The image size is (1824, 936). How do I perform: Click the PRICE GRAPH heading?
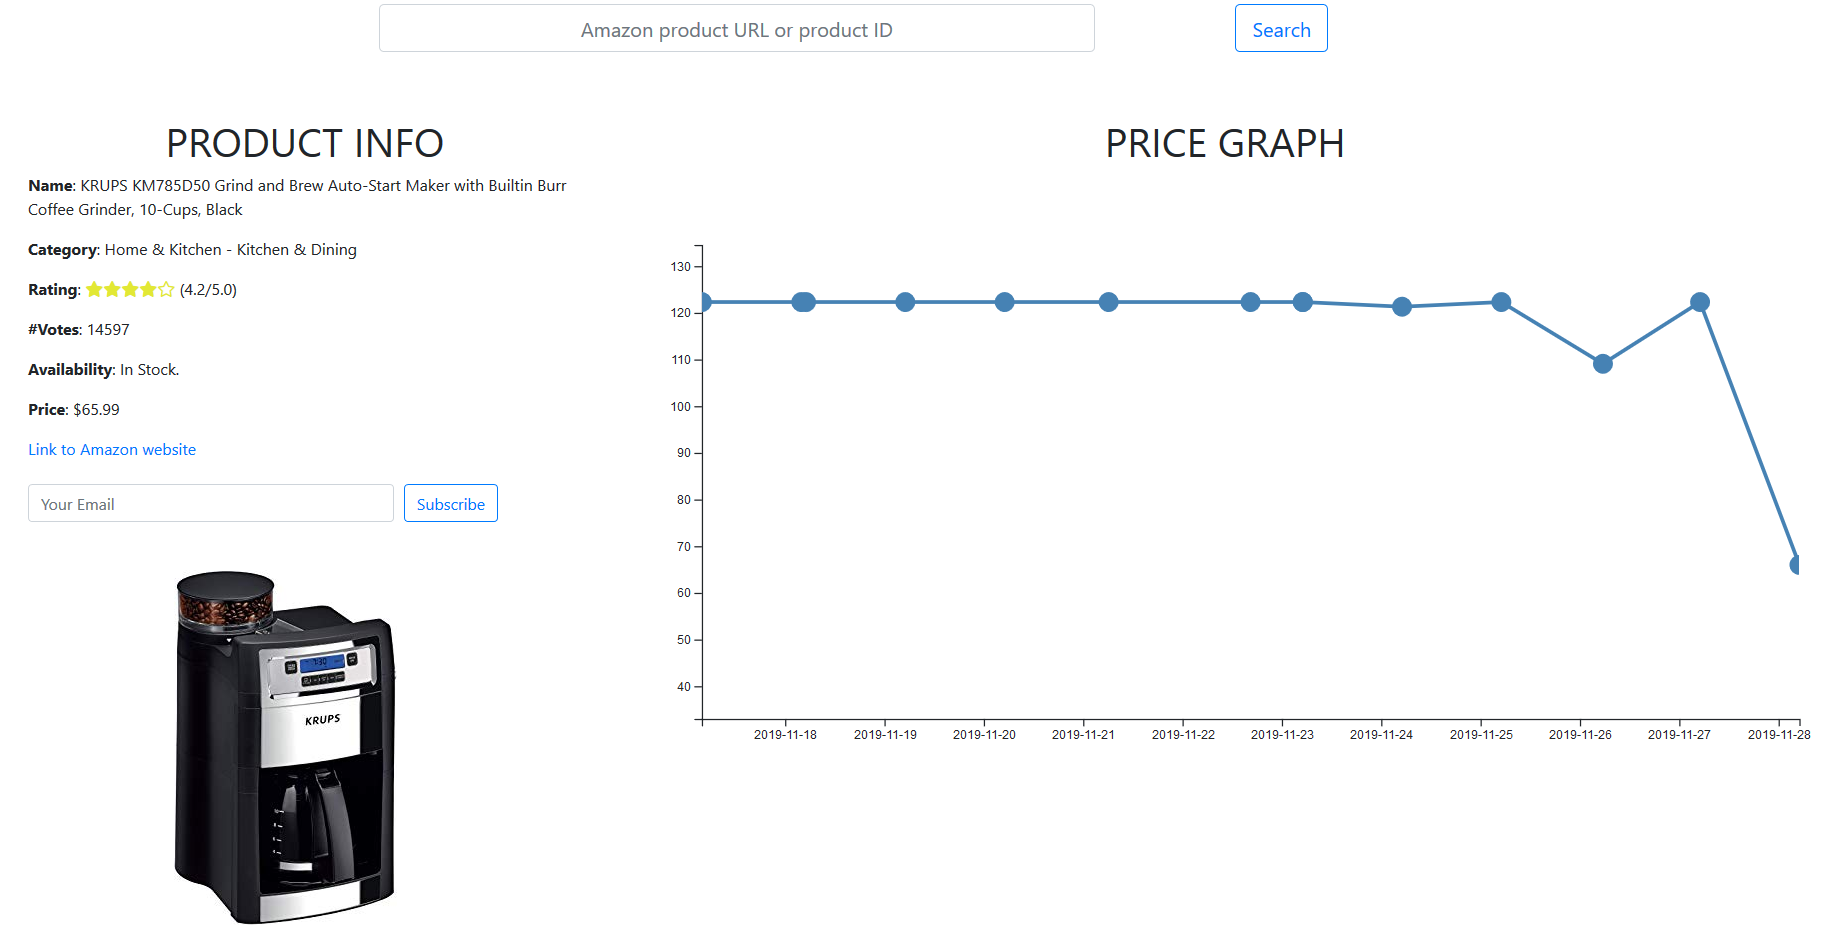coord(1225,144)
